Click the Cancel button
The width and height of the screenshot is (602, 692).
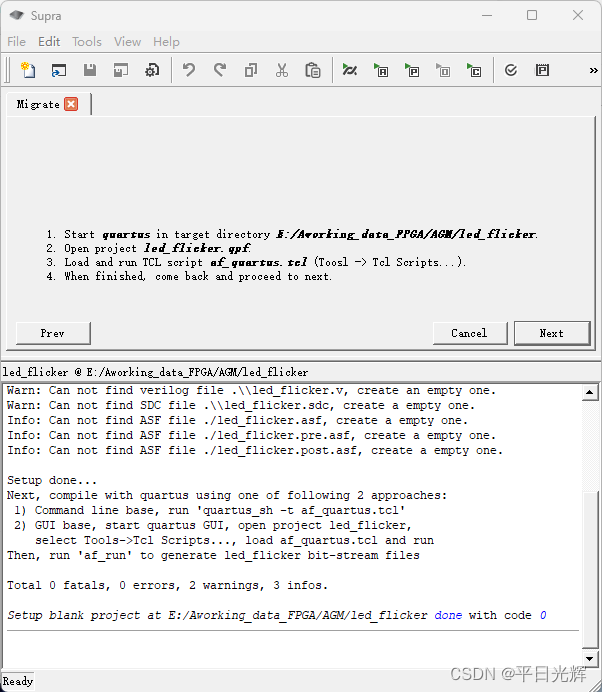click(470, 333)
